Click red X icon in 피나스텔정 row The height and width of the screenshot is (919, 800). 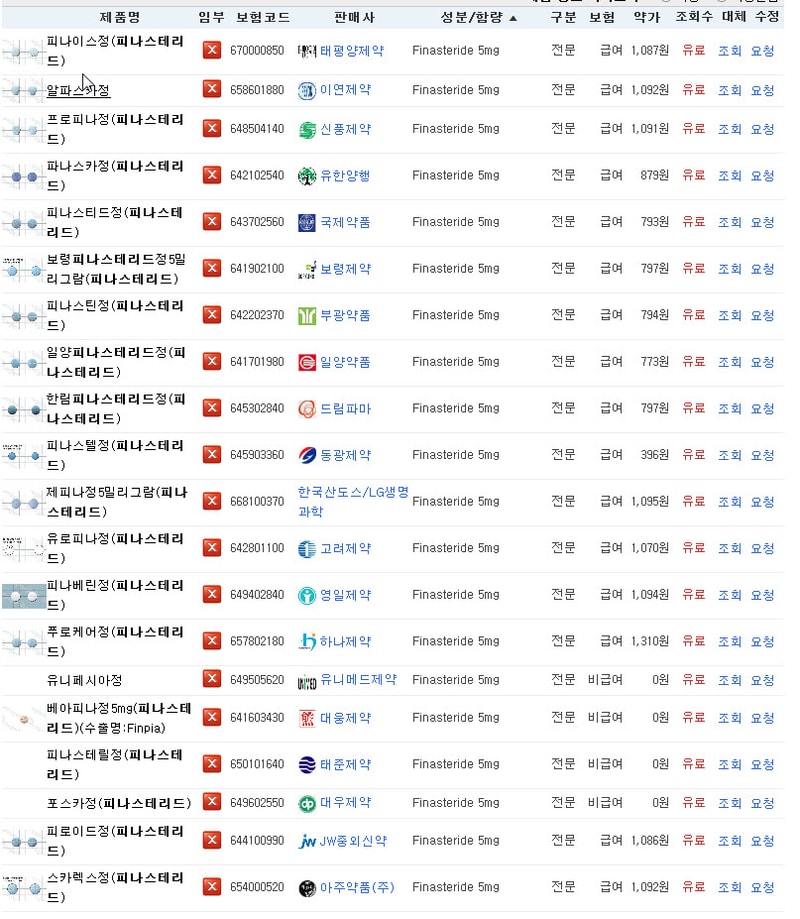[x=212, y=455]
